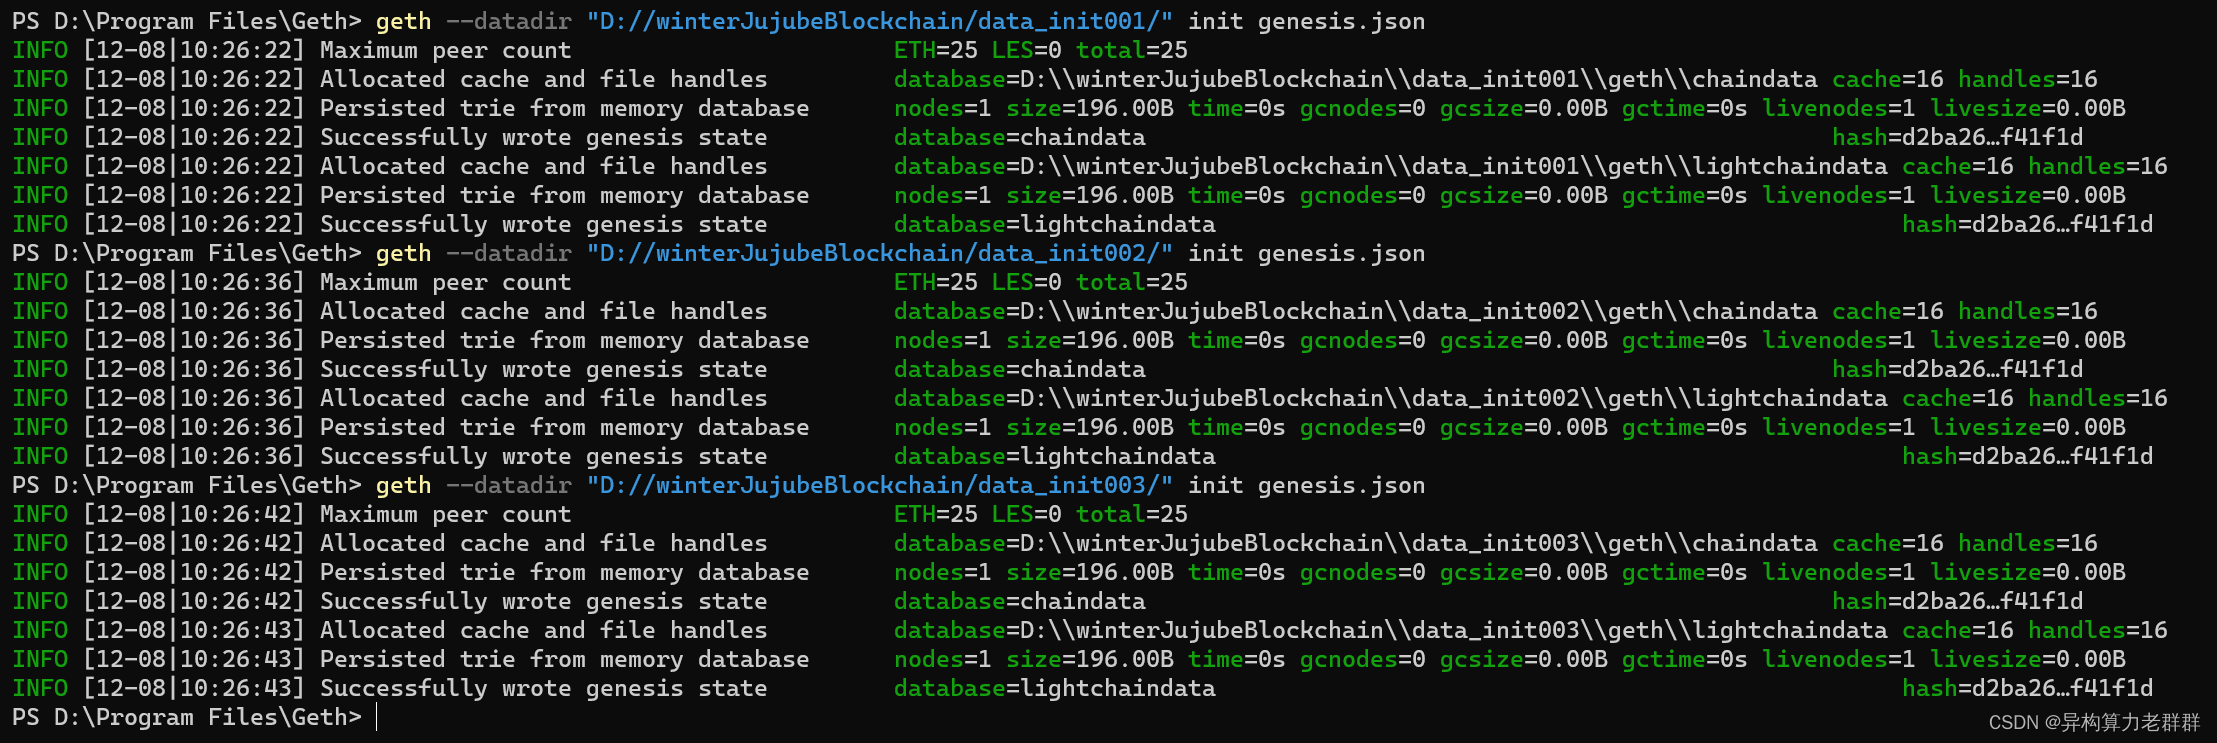The image size is (2217, 743).
Task: Click the last 'Successfully wrote genesis state' message
Action: (544, 688)
